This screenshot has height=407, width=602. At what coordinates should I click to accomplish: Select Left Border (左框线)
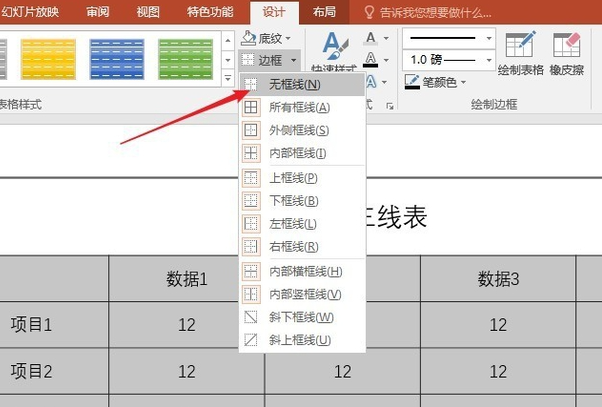[302, 223]
